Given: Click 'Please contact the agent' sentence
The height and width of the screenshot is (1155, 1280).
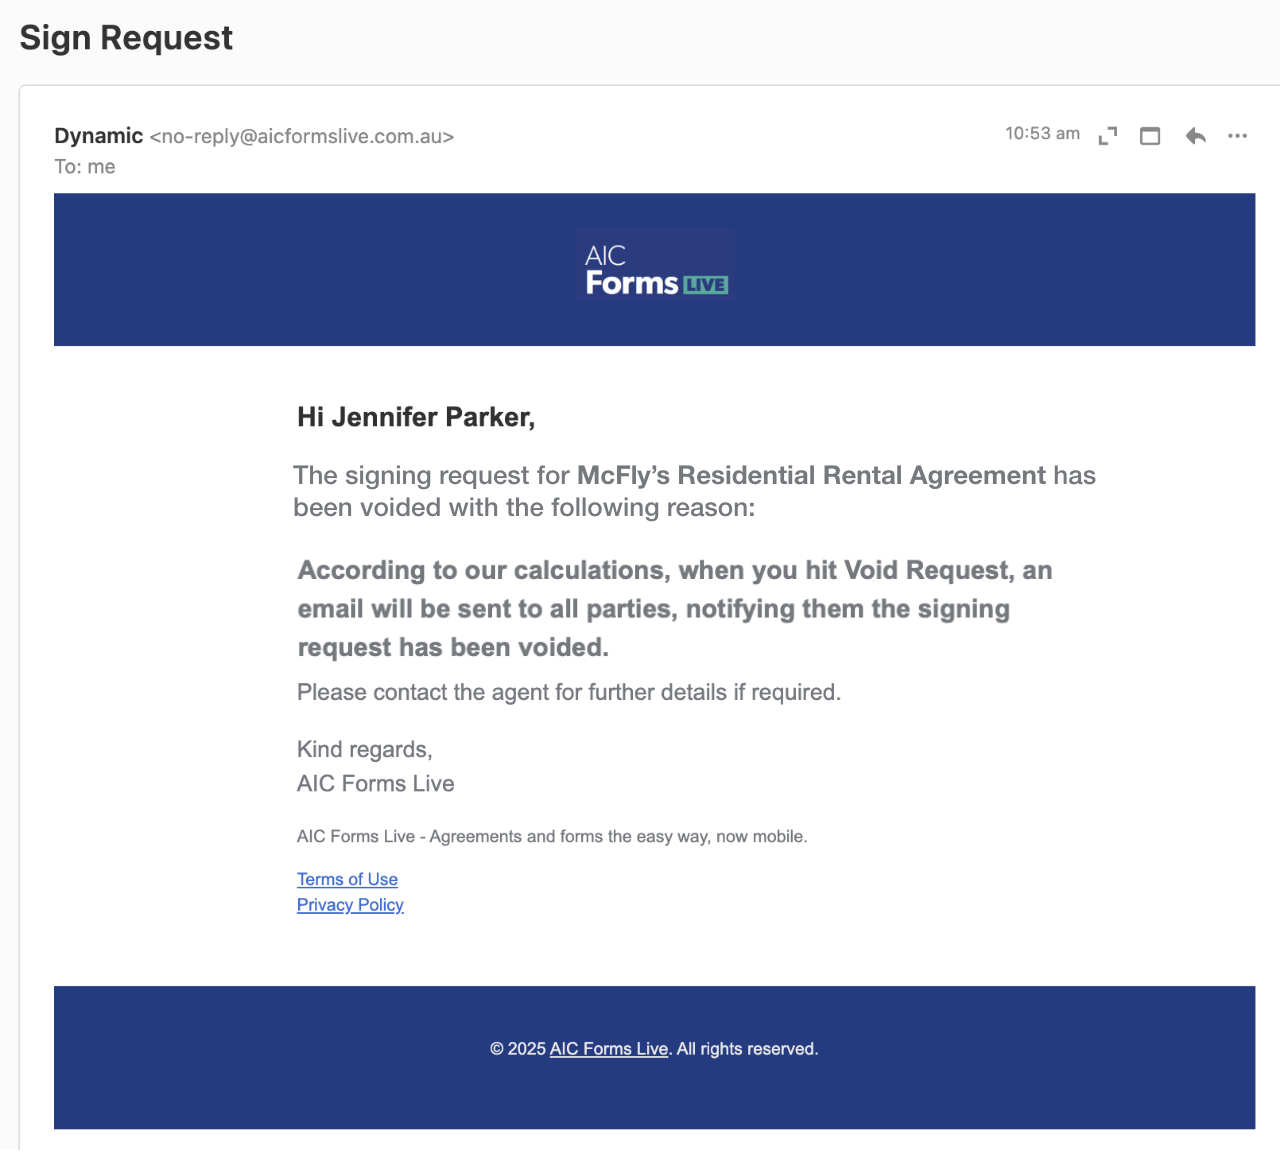Looking at the screenshot, I should 569,692.
